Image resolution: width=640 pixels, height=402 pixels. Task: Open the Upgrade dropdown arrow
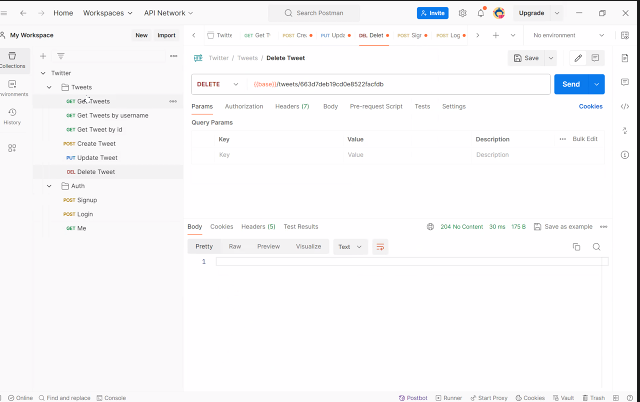pyautogui.click(x=557, y=13)
